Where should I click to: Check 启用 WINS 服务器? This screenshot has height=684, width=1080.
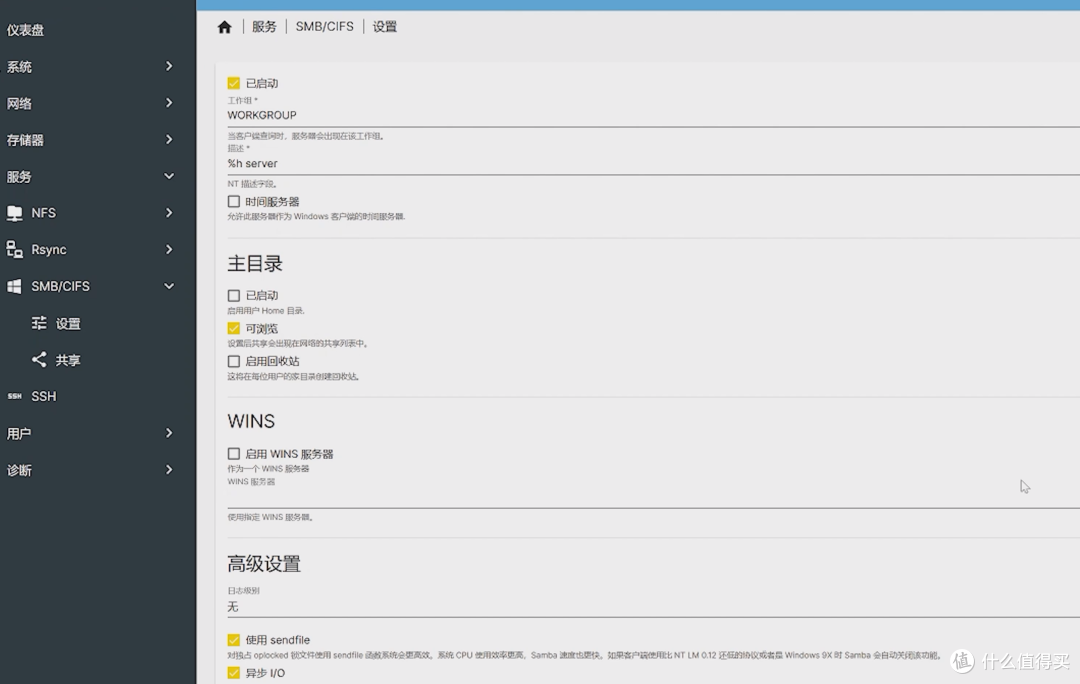click(234, 454)
